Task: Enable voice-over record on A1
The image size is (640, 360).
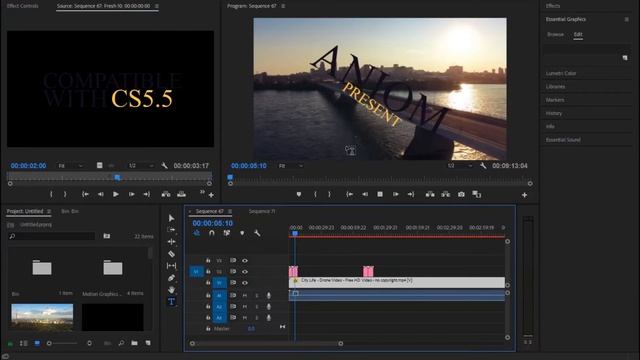Action: coord(269,295)
